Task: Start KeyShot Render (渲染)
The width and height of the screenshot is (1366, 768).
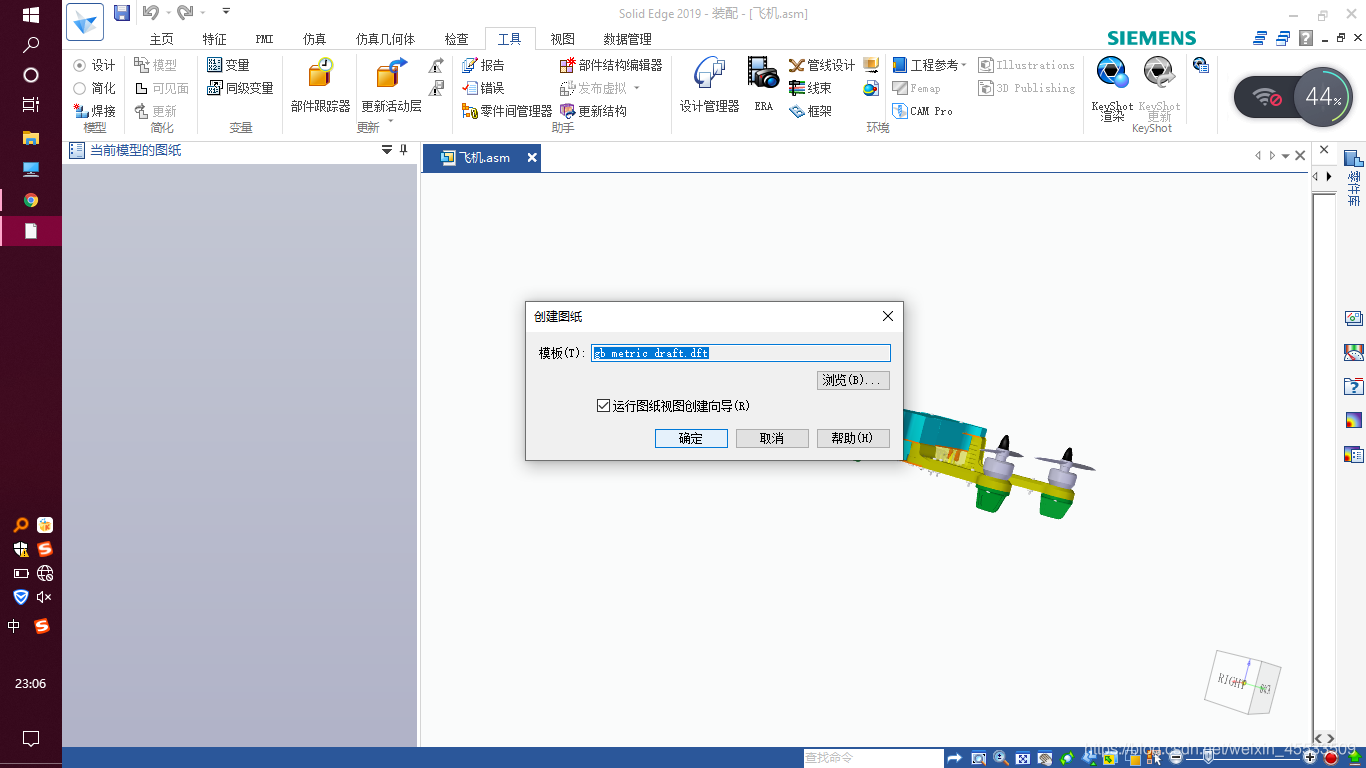Action: click(1112, 88)
